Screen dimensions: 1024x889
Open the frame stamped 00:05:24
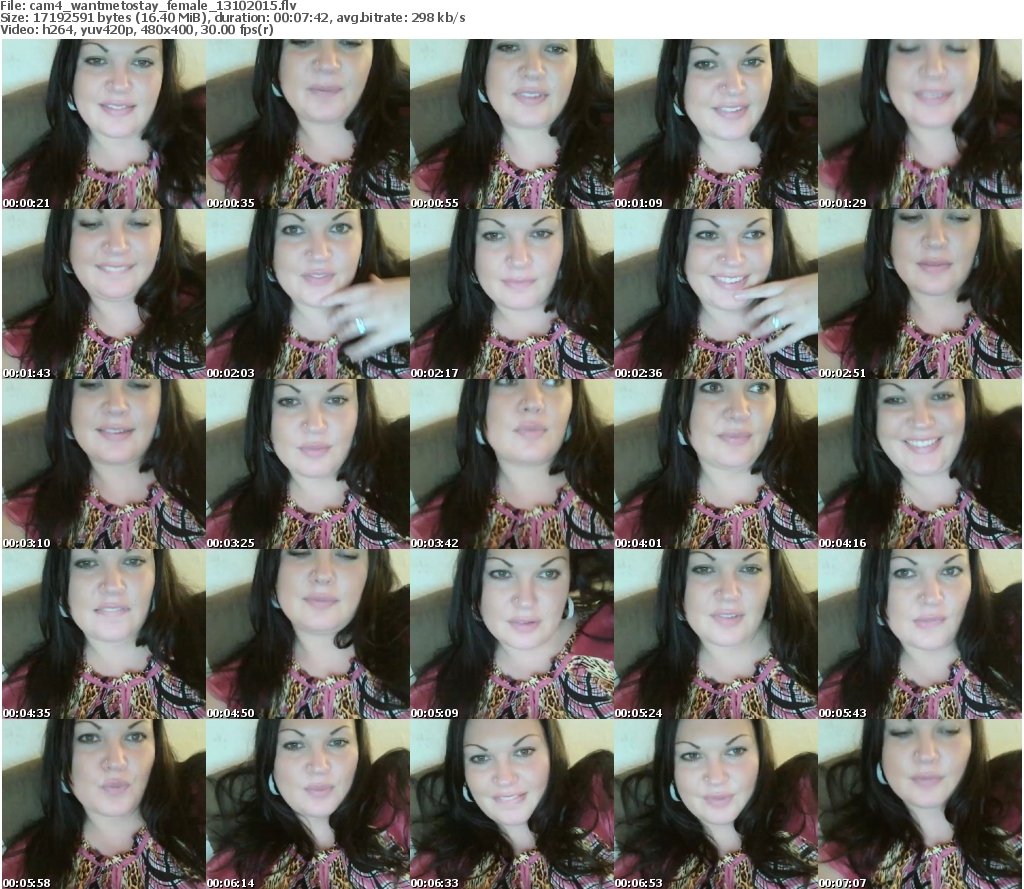(x=716, y=634)
